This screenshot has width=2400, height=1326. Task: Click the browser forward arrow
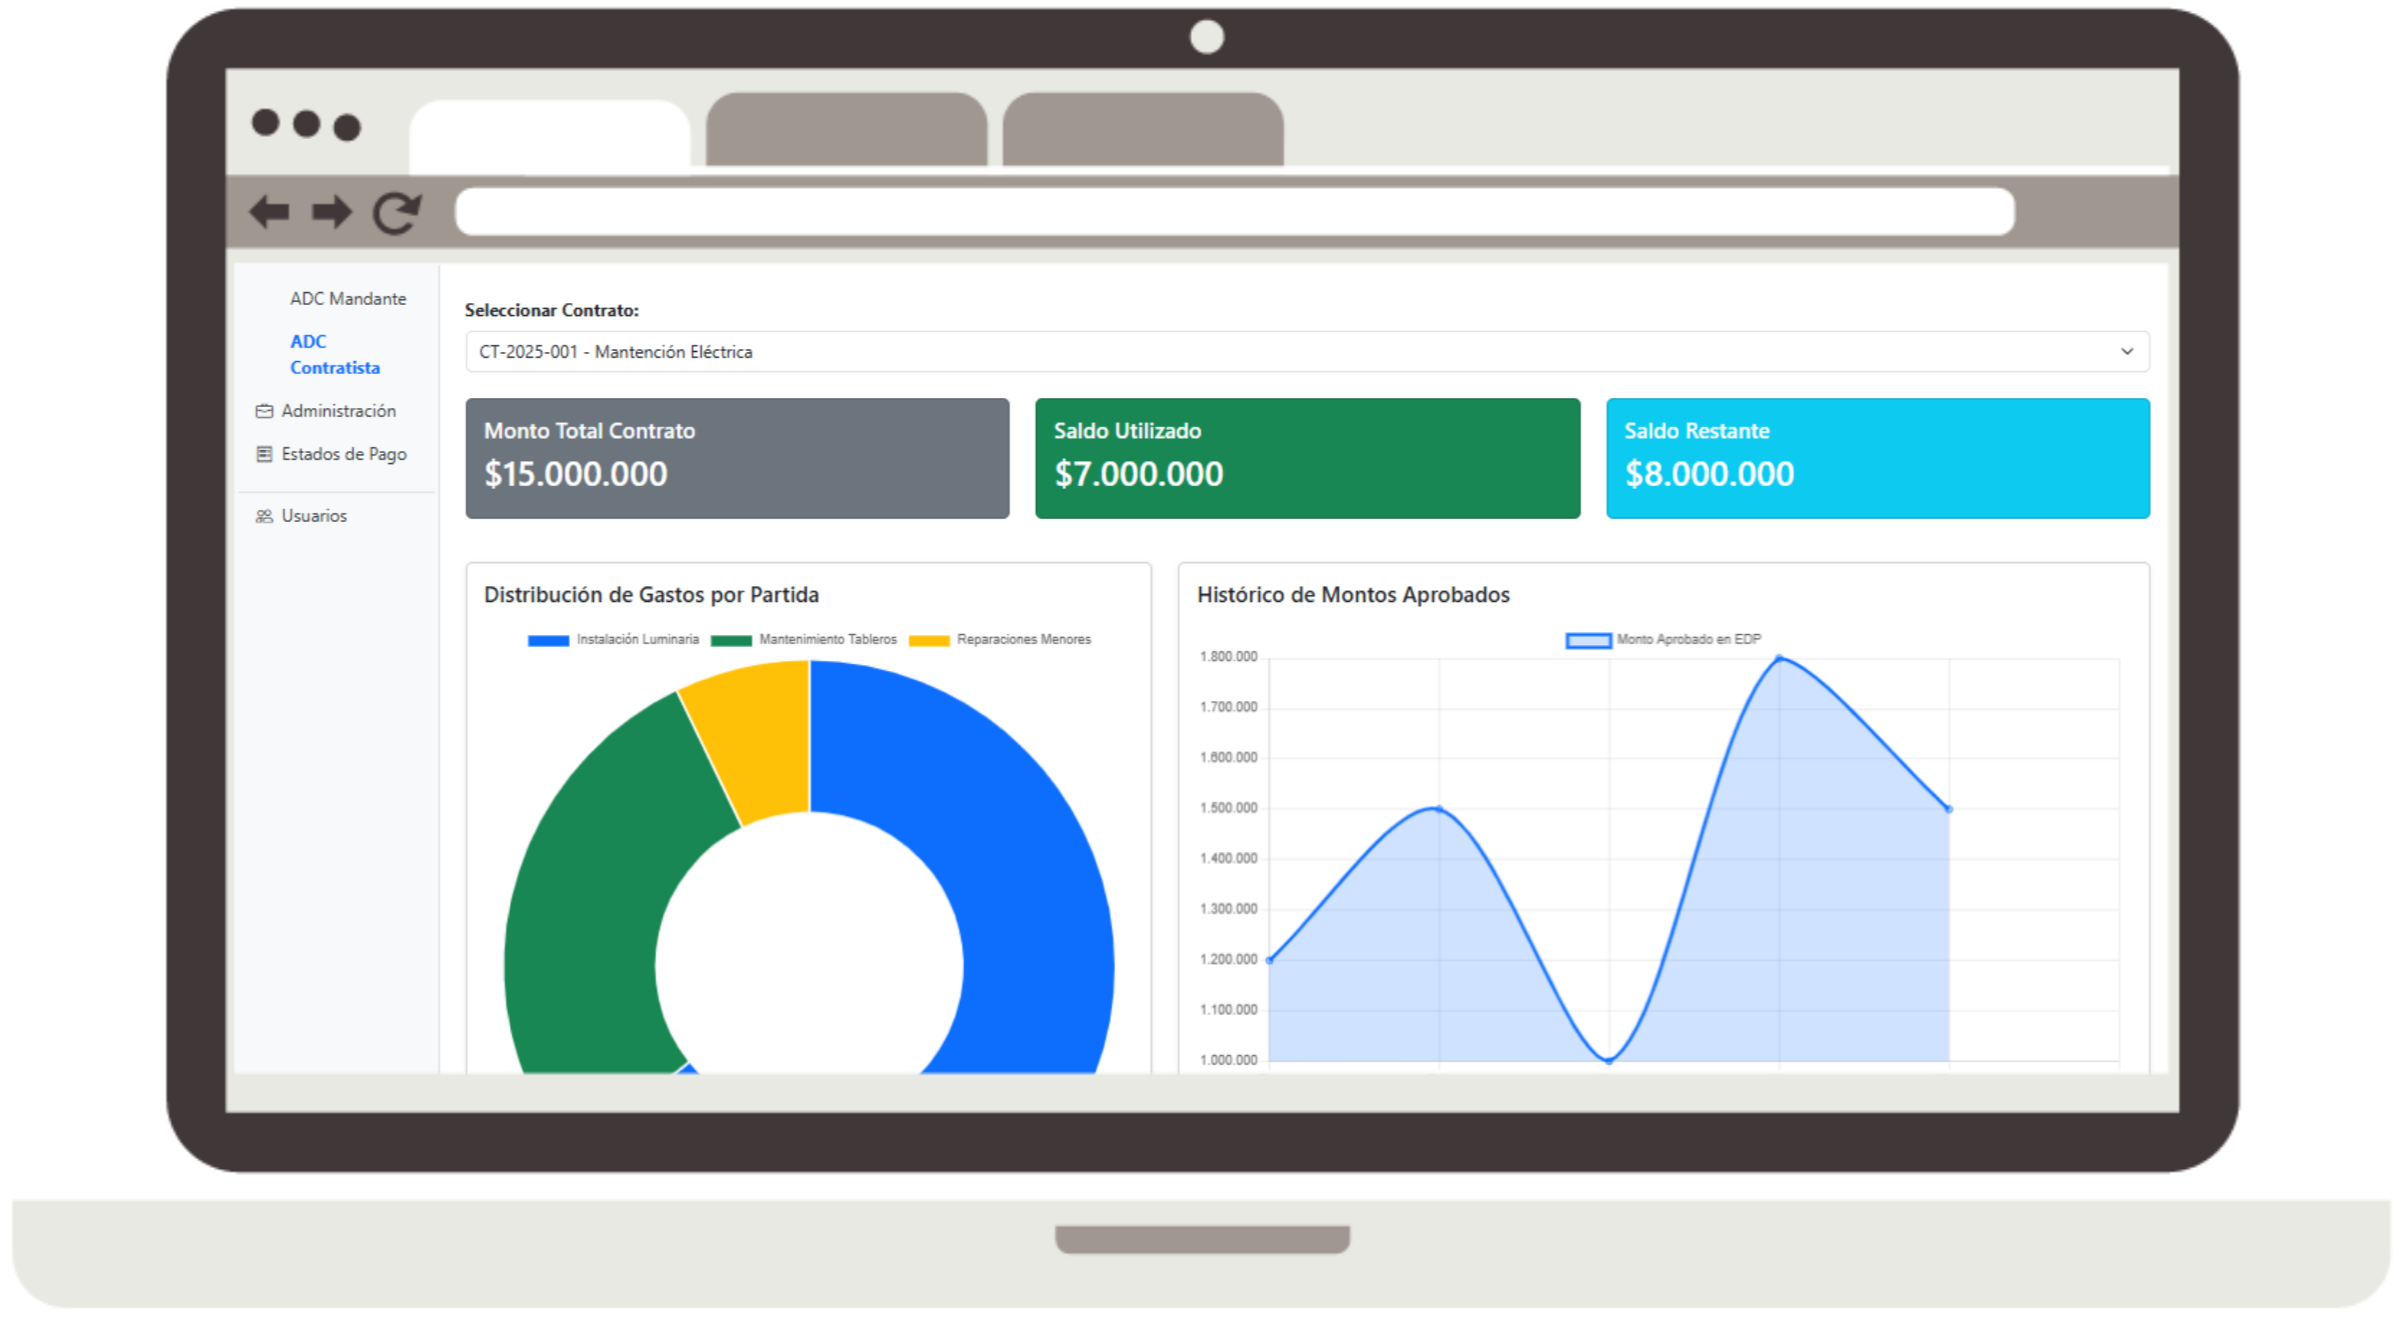click(331, 212)
